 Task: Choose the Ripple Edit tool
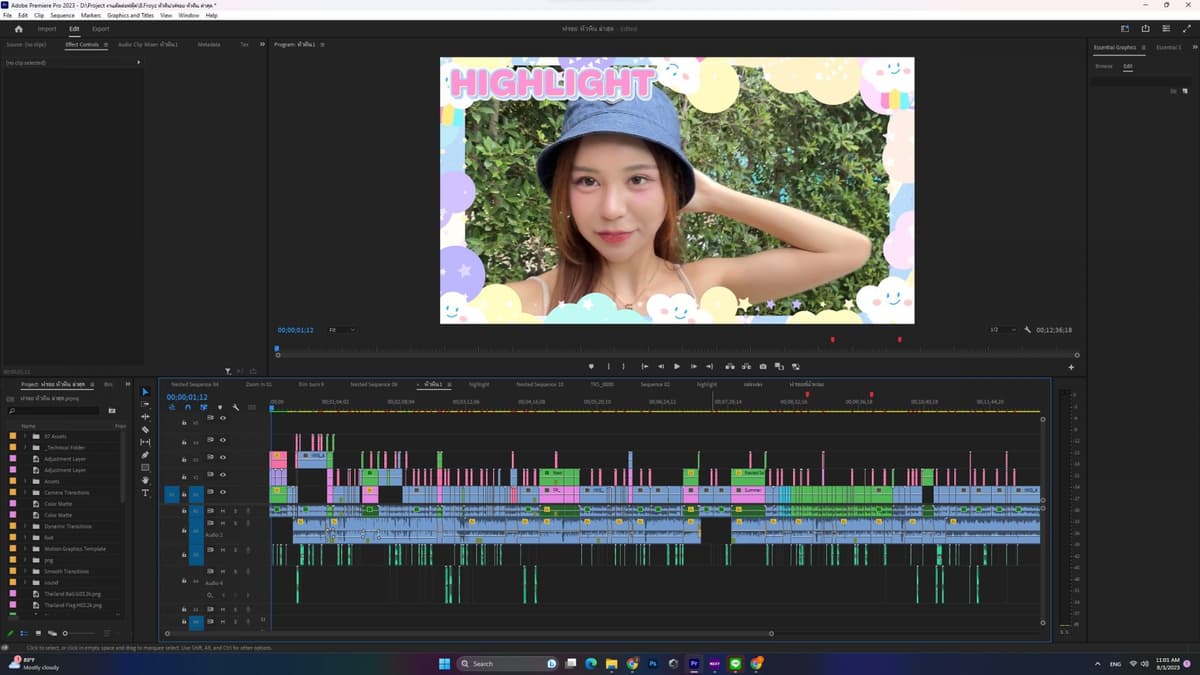145,417
